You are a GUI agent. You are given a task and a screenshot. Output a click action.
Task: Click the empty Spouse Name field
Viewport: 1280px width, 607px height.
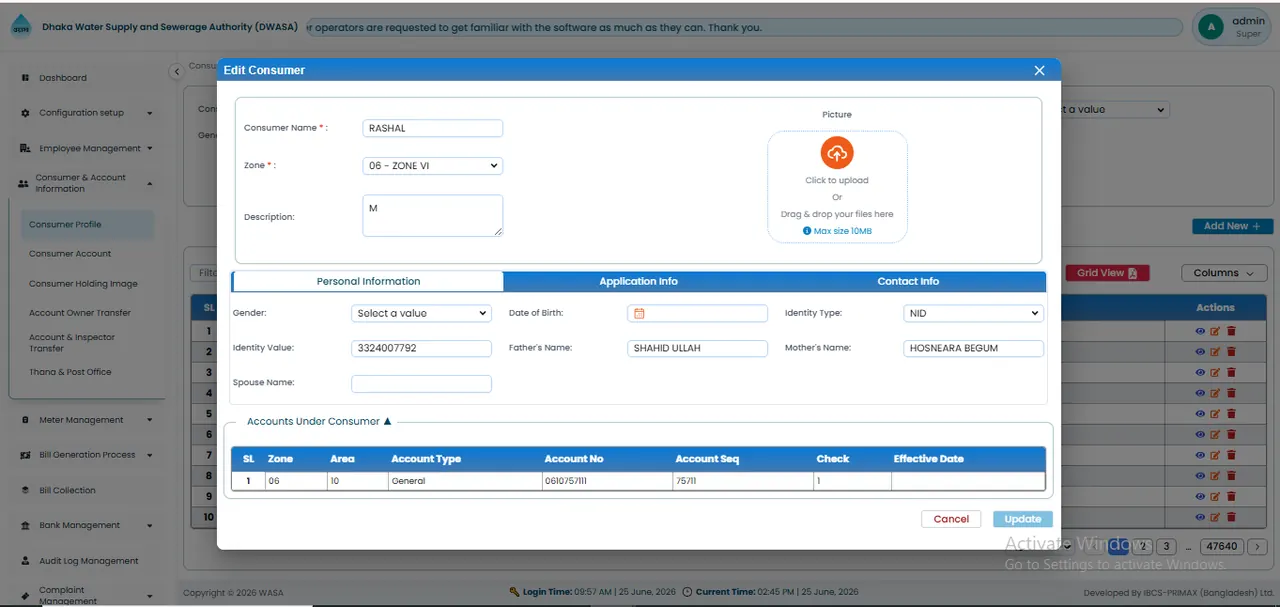(421, 383)
